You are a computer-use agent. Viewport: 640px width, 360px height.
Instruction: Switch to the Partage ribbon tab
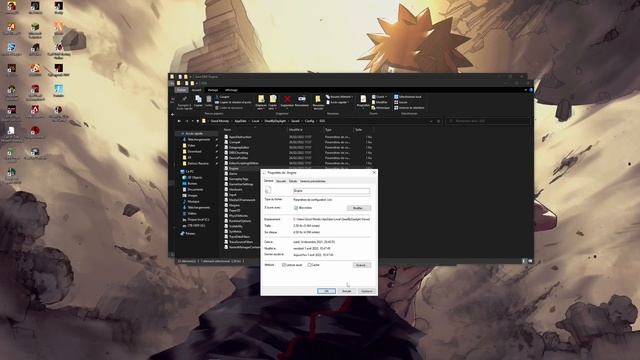coord(213,90)
